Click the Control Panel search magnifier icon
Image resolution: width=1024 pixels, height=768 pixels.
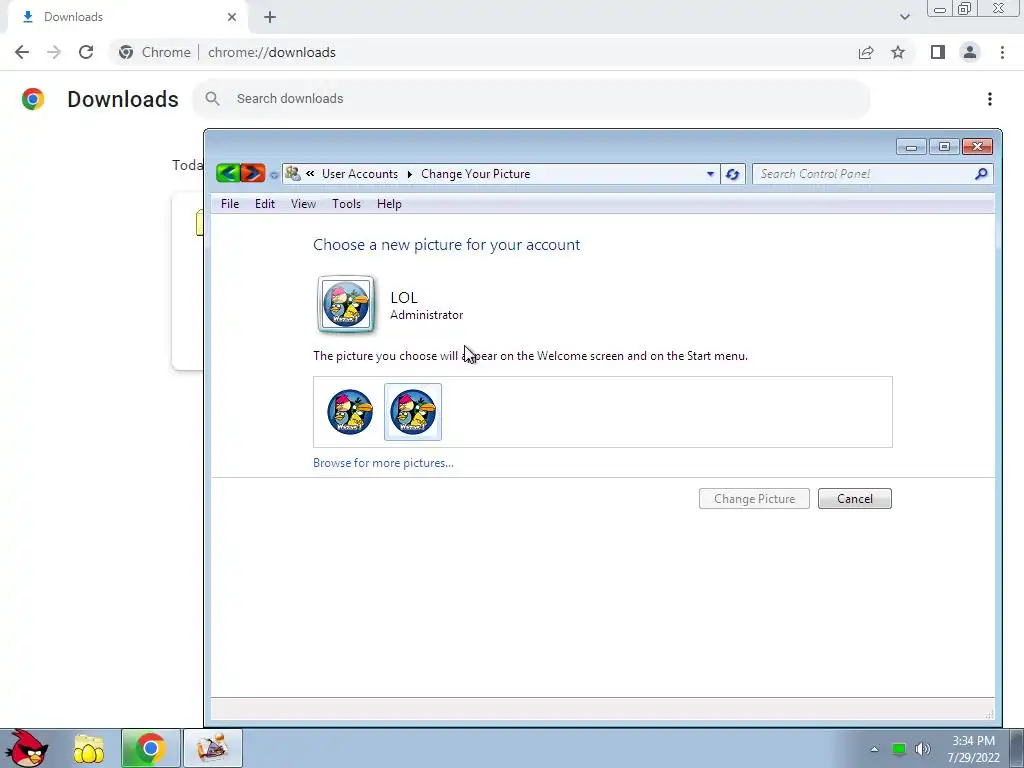(981, 174)
